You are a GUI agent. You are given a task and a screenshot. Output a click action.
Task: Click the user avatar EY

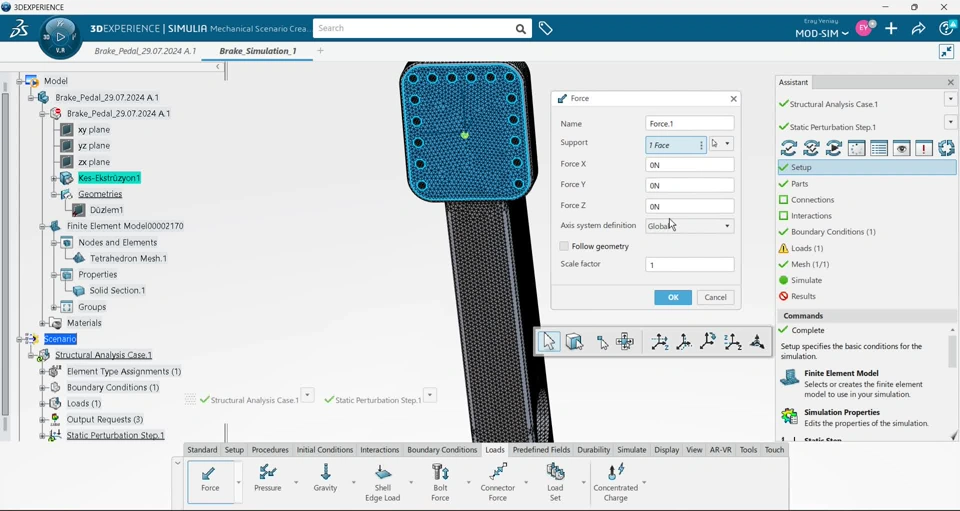(x=864, y=28)
